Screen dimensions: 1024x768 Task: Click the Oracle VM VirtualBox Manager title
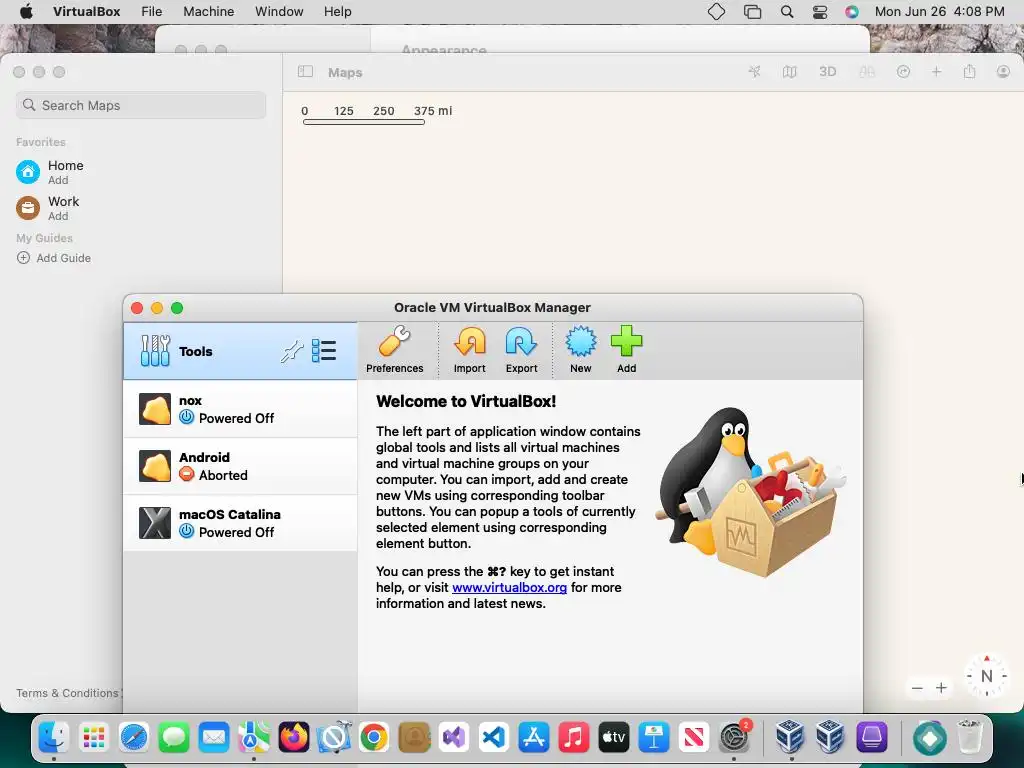(x=492, y=308)
